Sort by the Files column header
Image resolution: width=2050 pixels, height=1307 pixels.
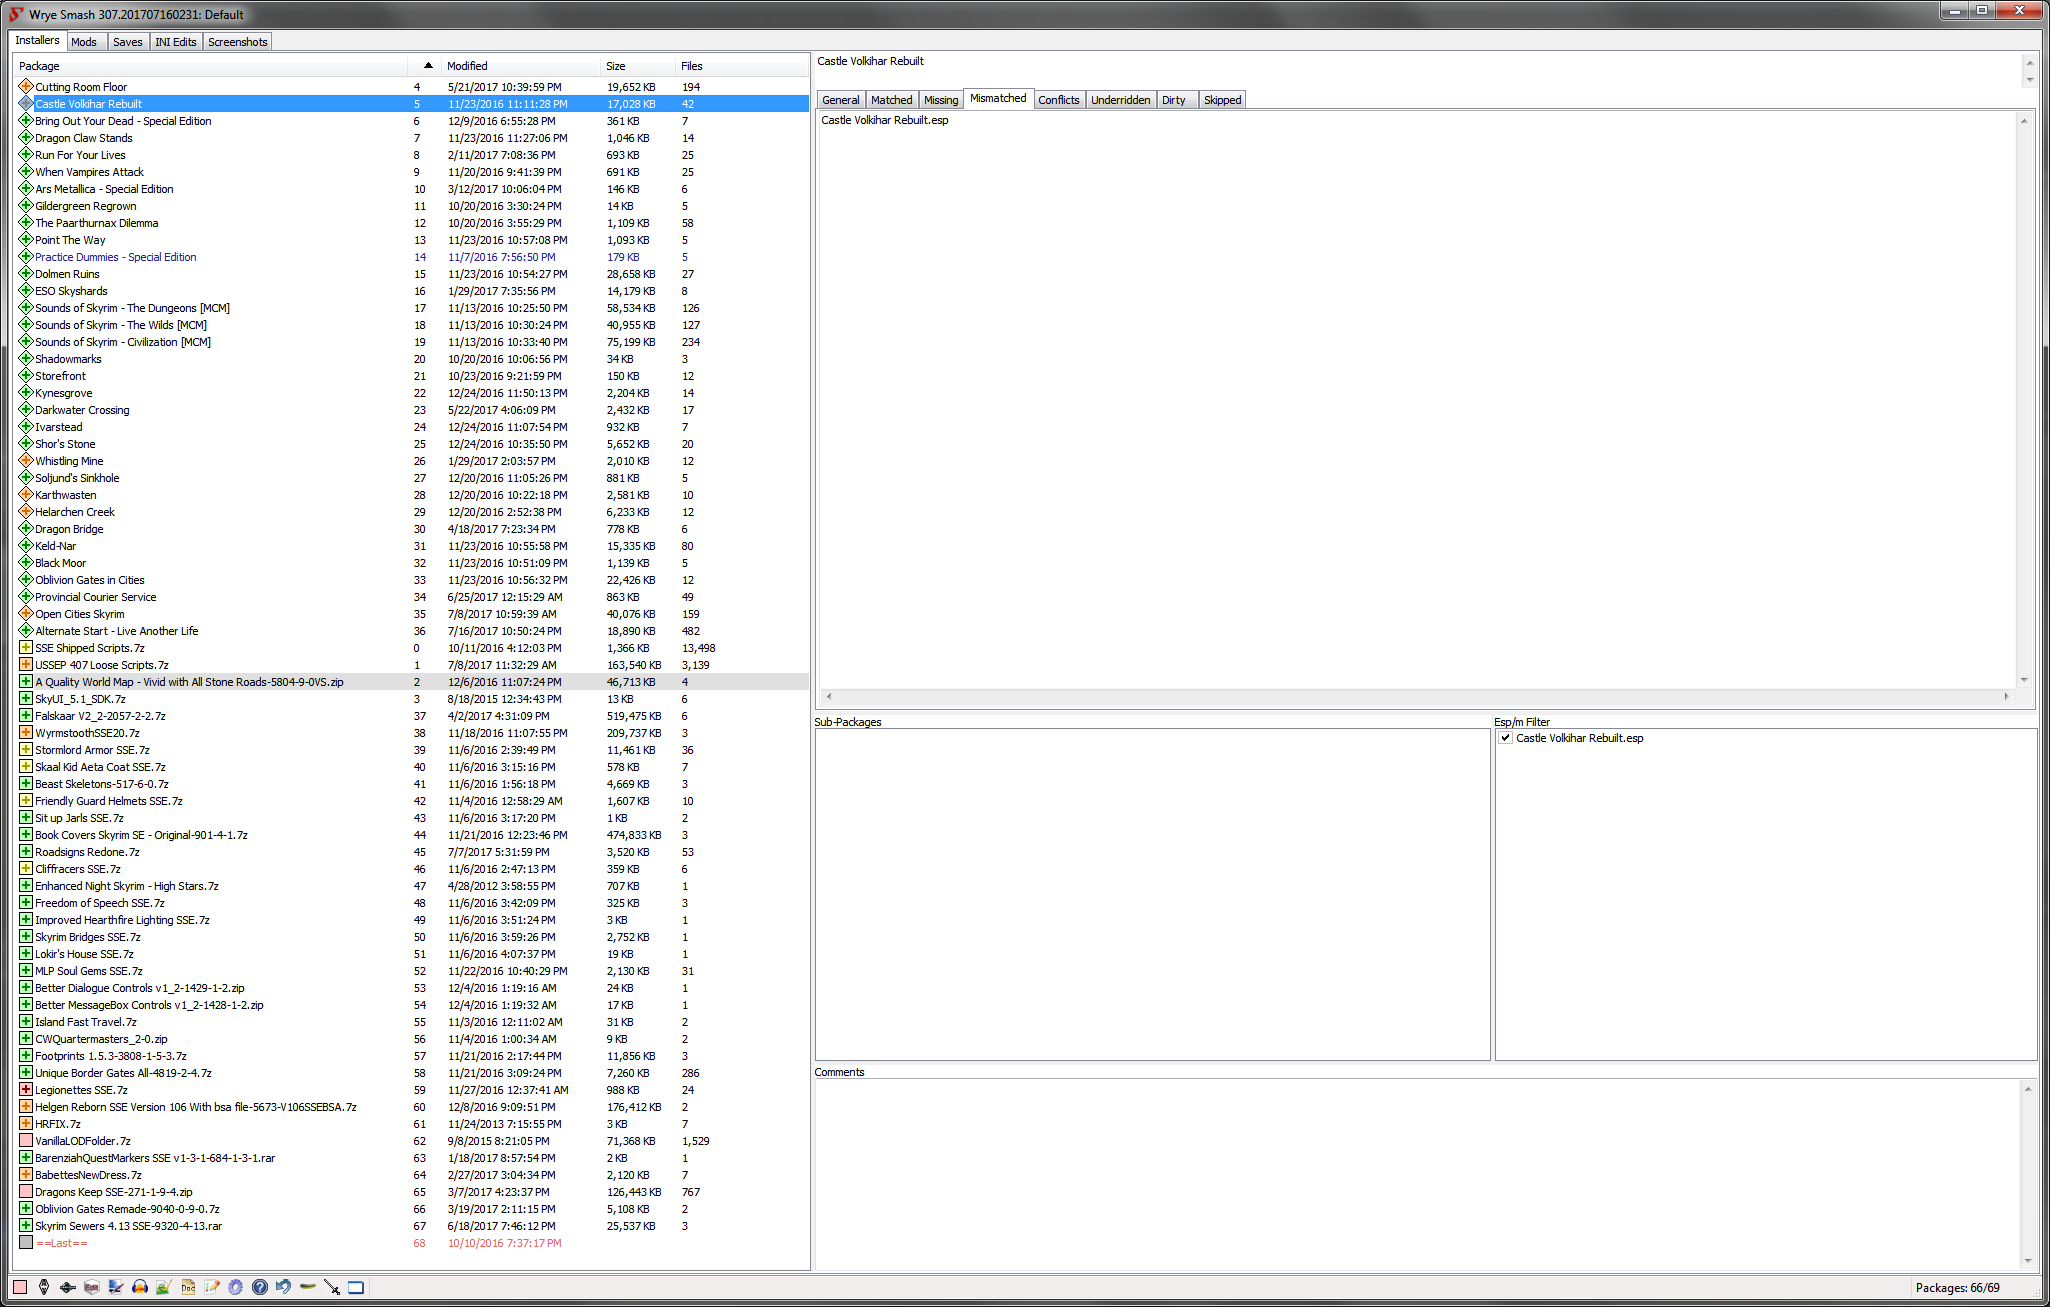click(741, 66)
